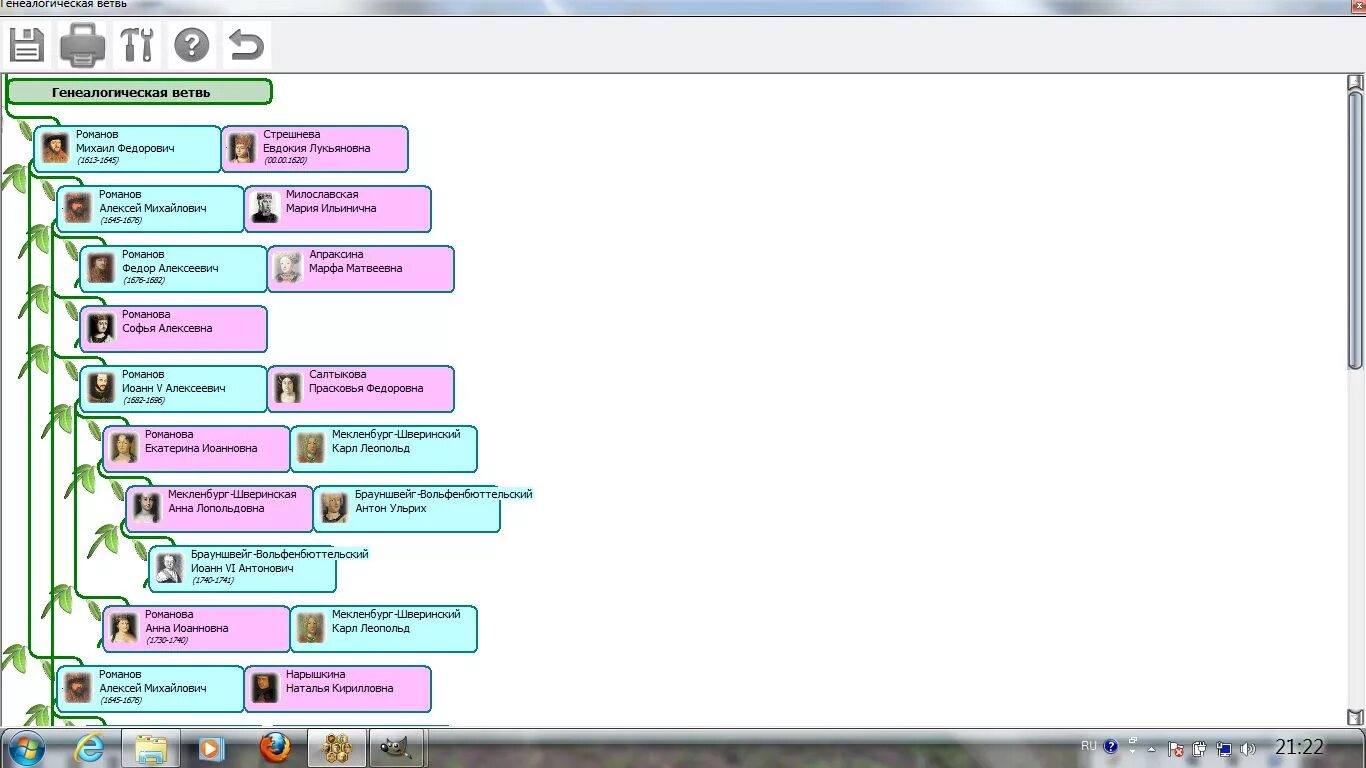
Task: Click the volume speaker tray icon
Action: pos(1247,748)
